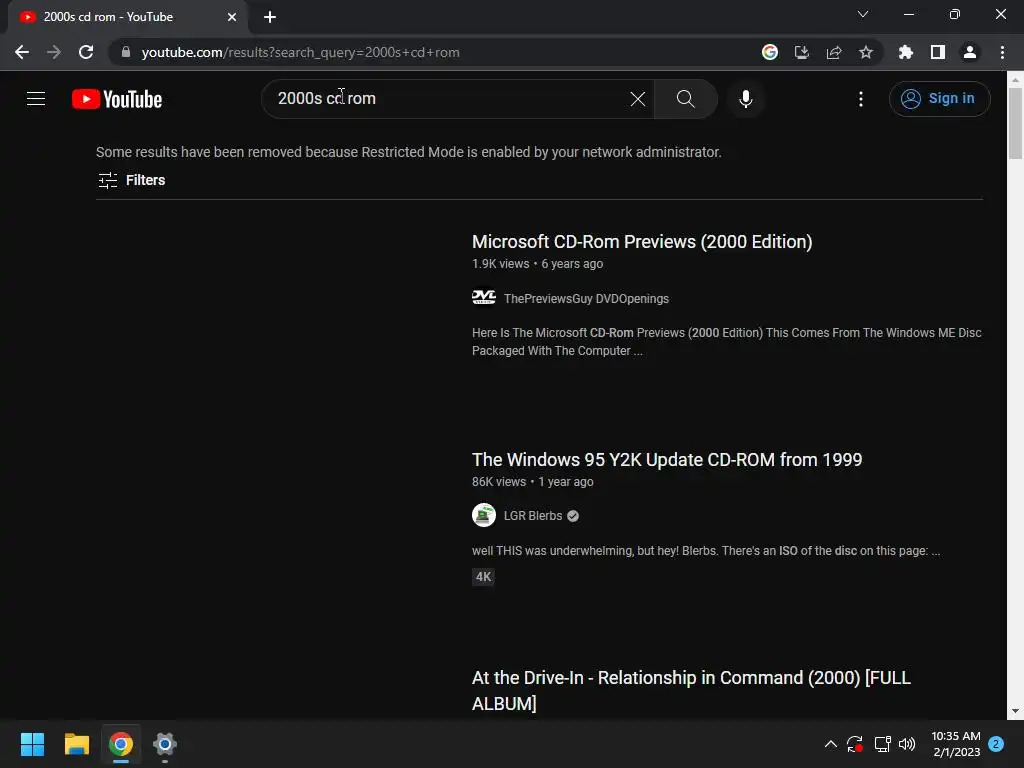
Task: Bookmark this page with star icon
Action: tap(865, 52)
